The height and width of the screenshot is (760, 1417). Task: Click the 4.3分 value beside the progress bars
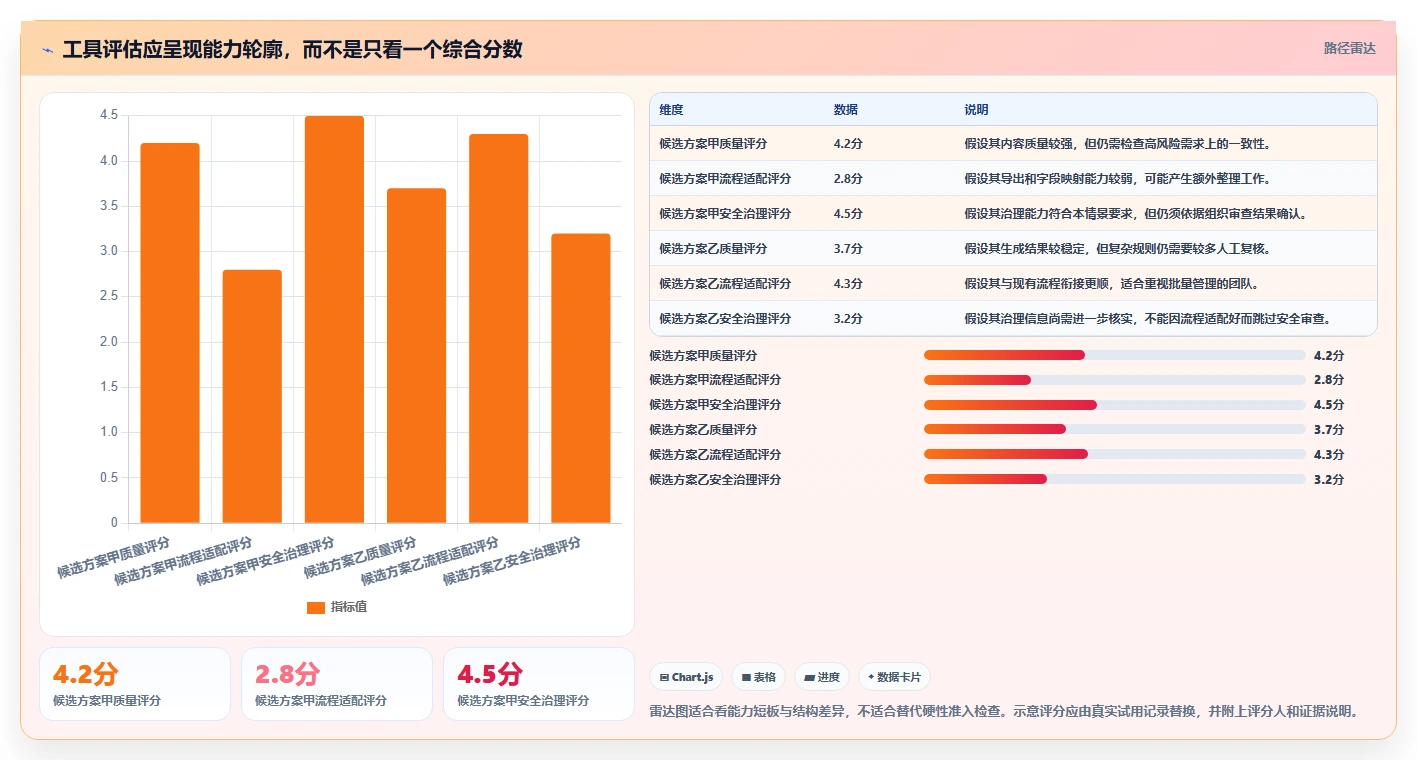tap(1329, 455)
